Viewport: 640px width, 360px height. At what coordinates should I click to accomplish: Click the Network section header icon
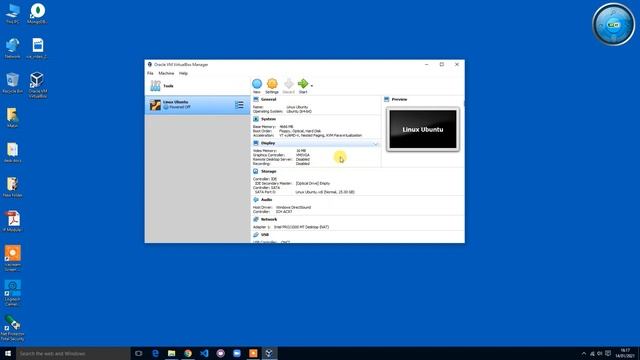[256, 219]
